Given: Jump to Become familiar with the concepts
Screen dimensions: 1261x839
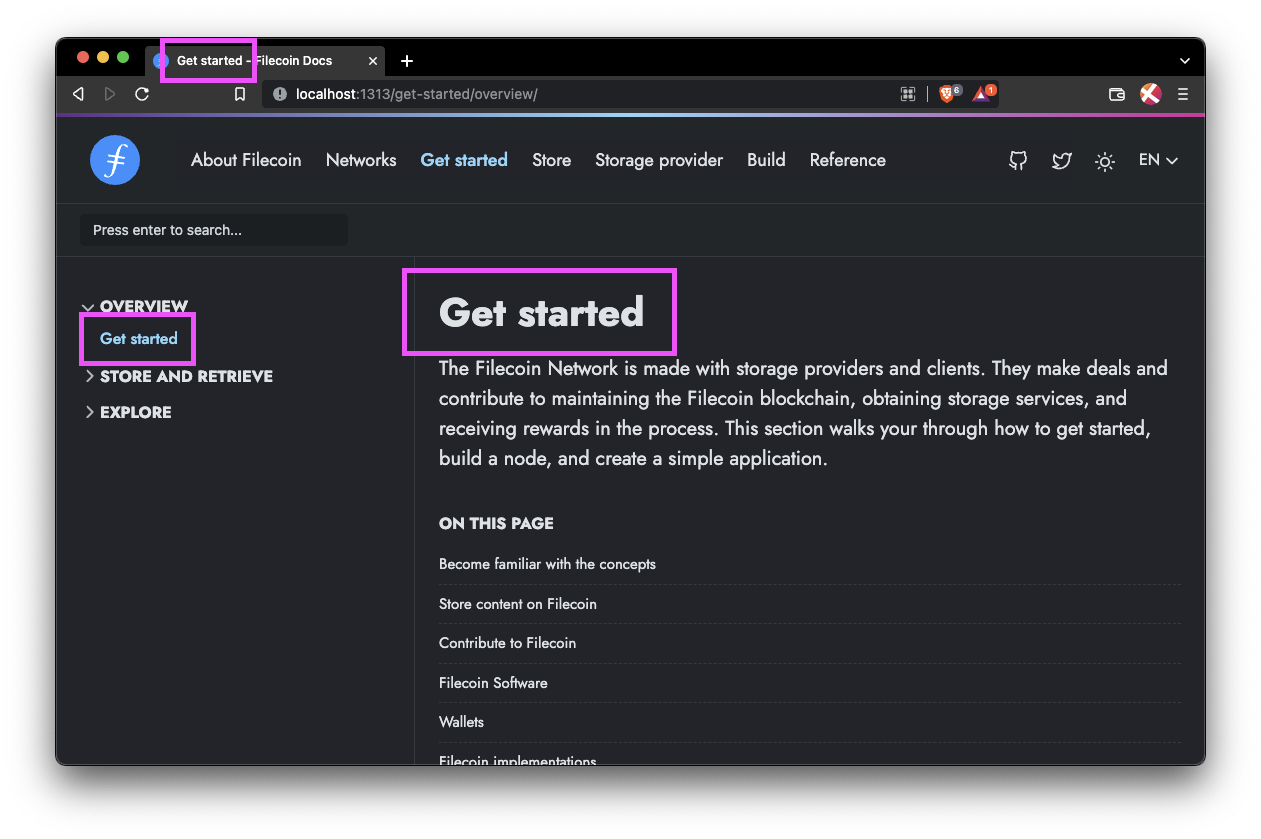Looking at the screenshot, I should 547,564.
